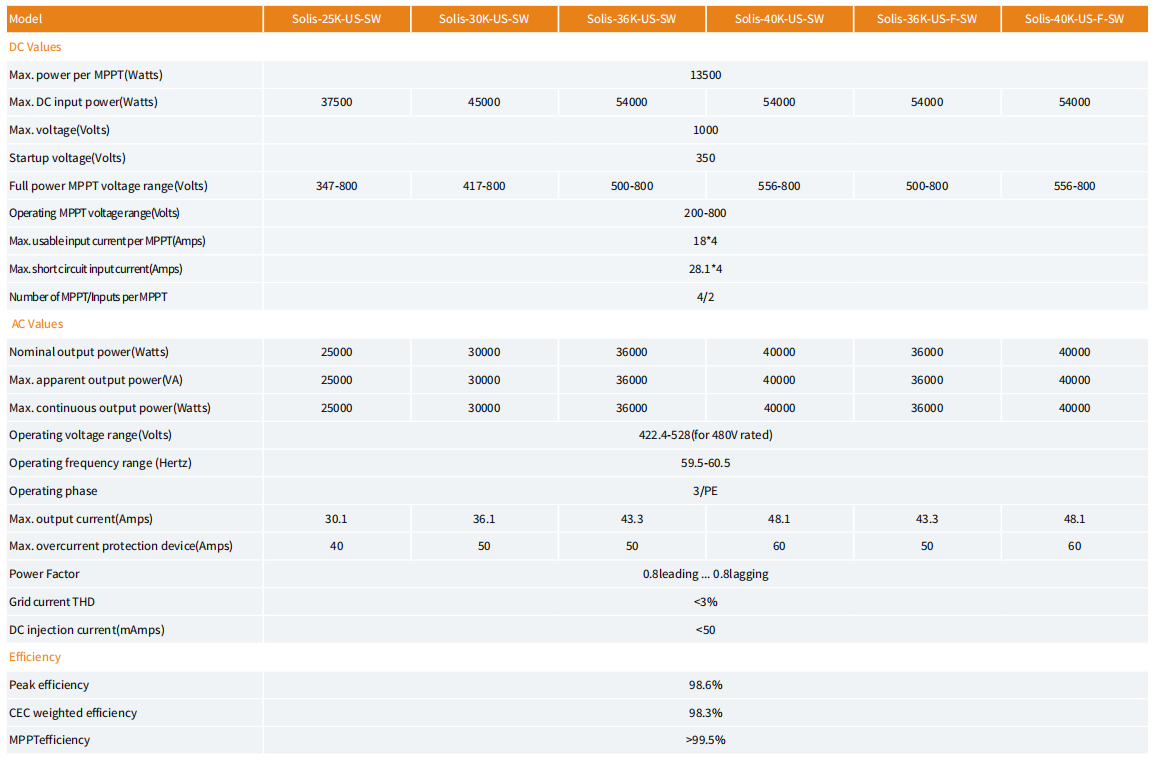Click the Operating frequency range (Hertz) label
The width and height of the screenshot is (1160, 760).
100,463
